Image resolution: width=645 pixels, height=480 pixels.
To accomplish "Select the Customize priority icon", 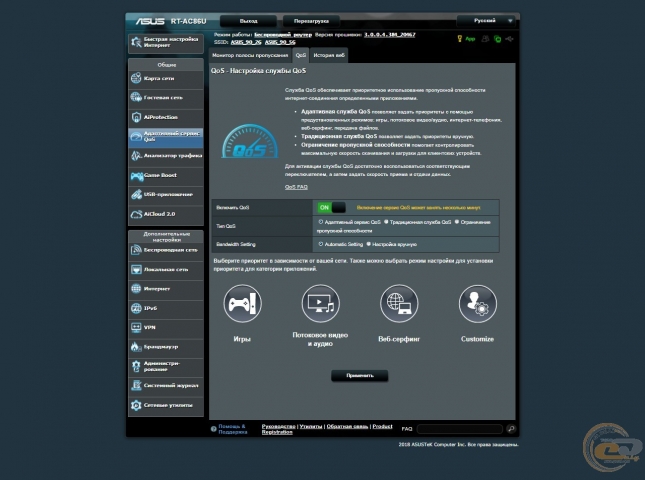I will tap(478, 304).
